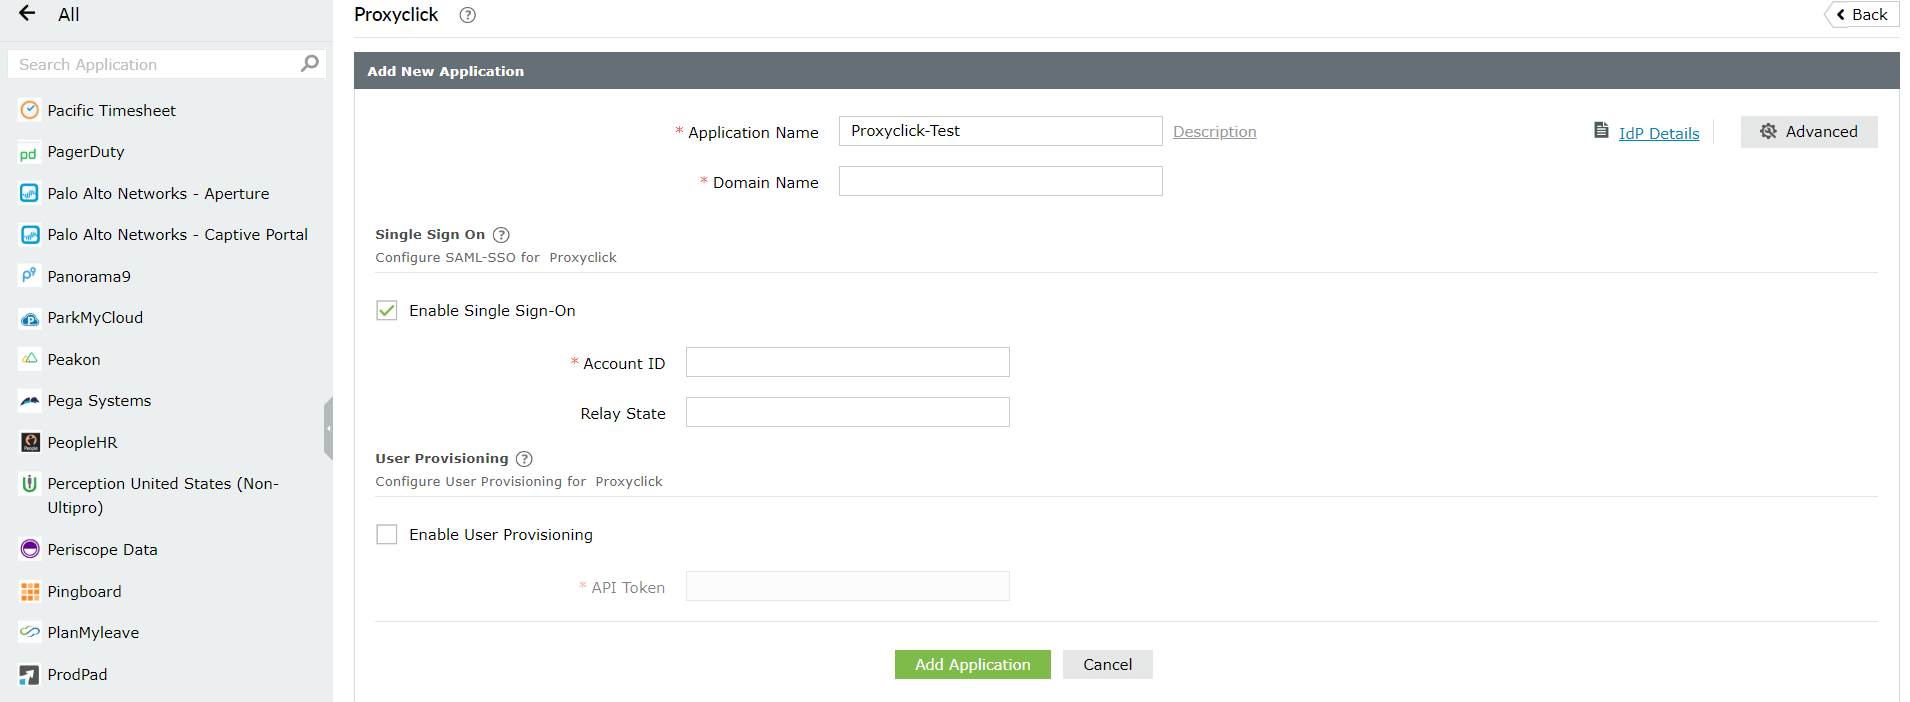Open the Advanced settings button
Screen dimensions: 1910x702
click(x=1808, y=132)
